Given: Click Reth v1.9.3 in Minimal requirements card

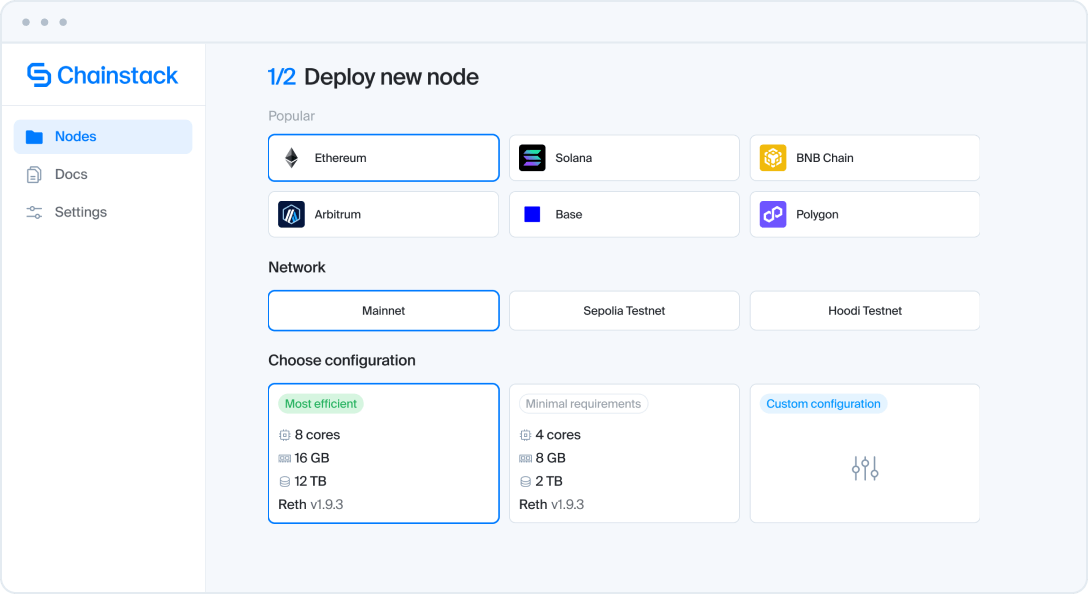Looking at the screenshot, I should 552,504.
